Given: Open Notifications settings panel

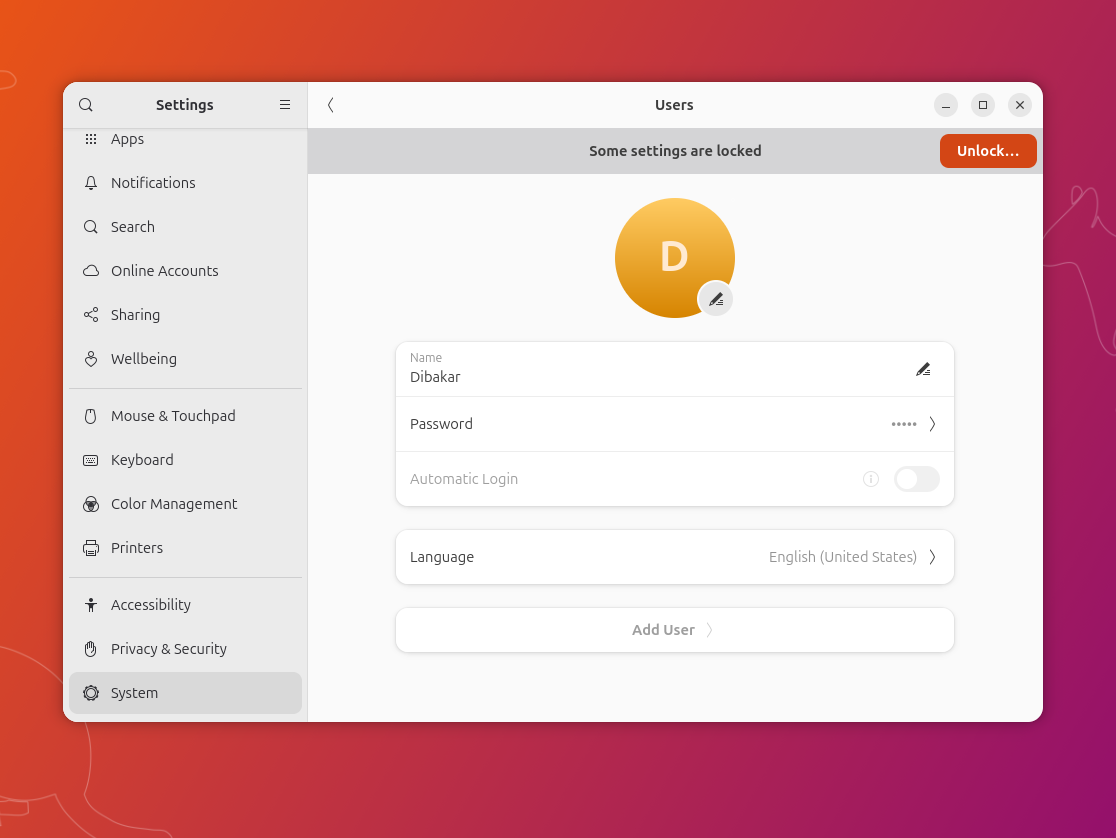Looking at the screenshot, I should [x=185, y=183].
